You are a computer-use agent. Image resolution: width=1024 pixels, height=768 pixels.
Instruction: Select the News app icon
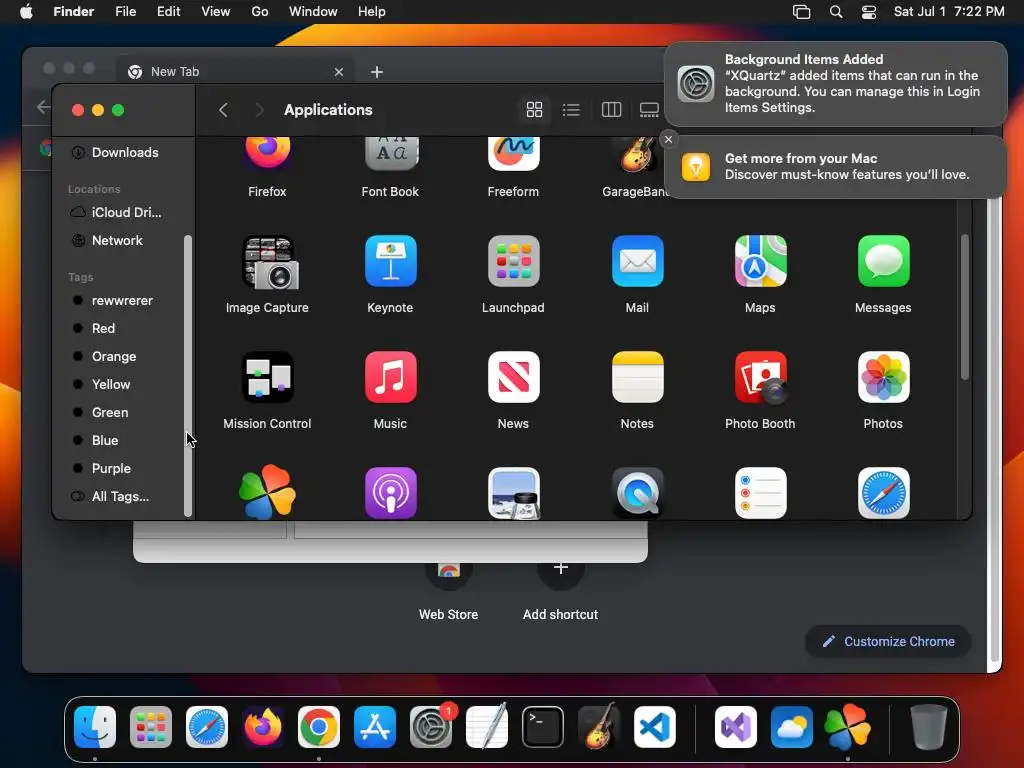pyautogui.click(x=513, y=377)
